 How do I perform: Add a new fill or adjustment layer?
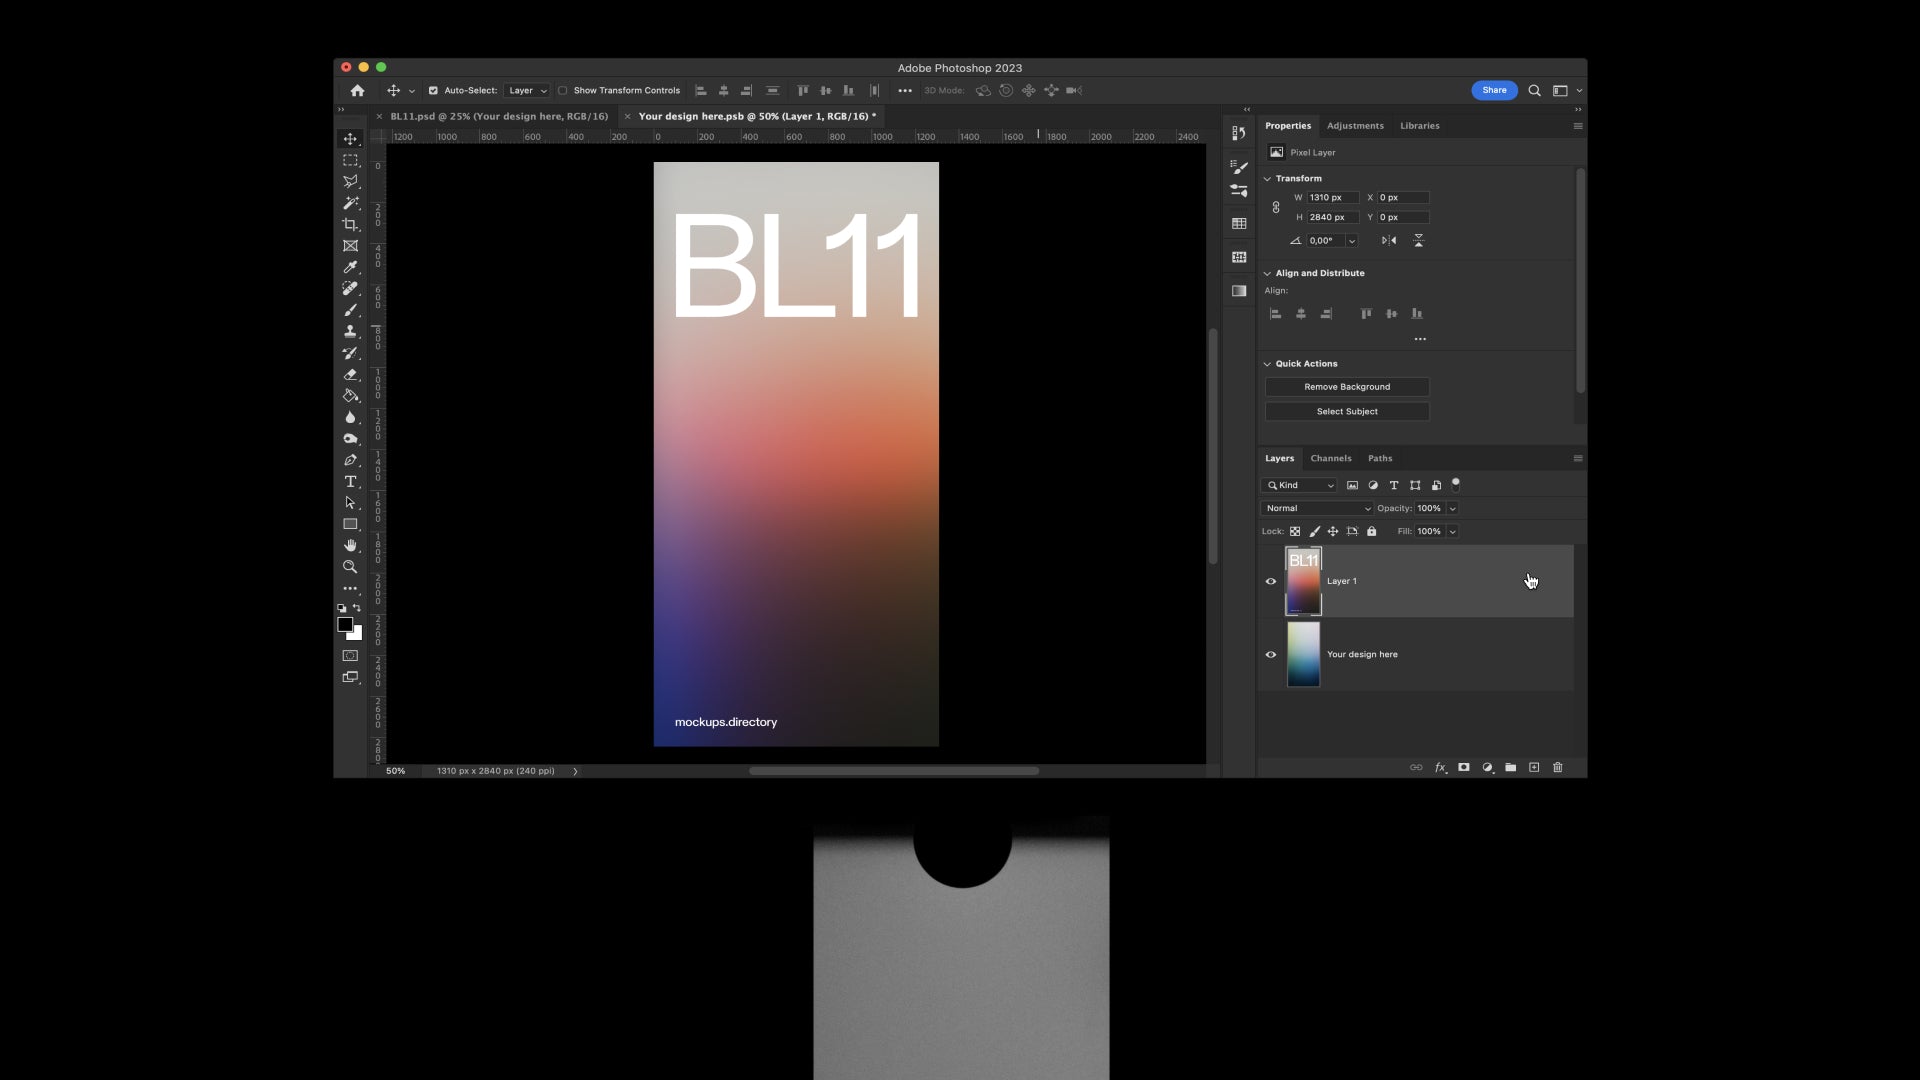1487,768
